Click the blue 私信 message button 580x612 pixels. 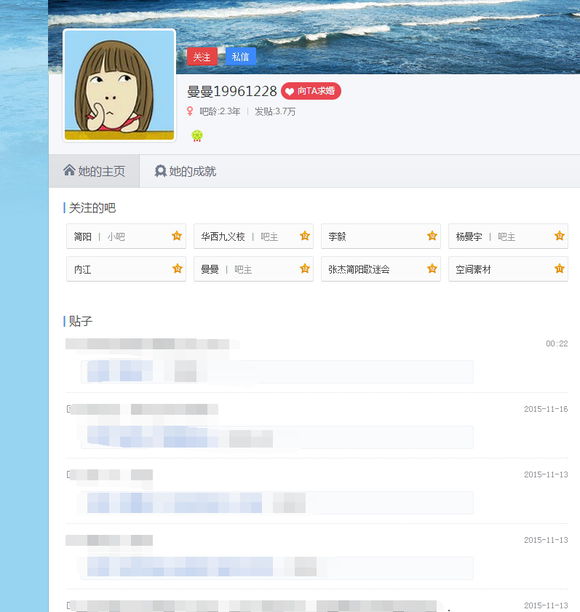point(240,57)
